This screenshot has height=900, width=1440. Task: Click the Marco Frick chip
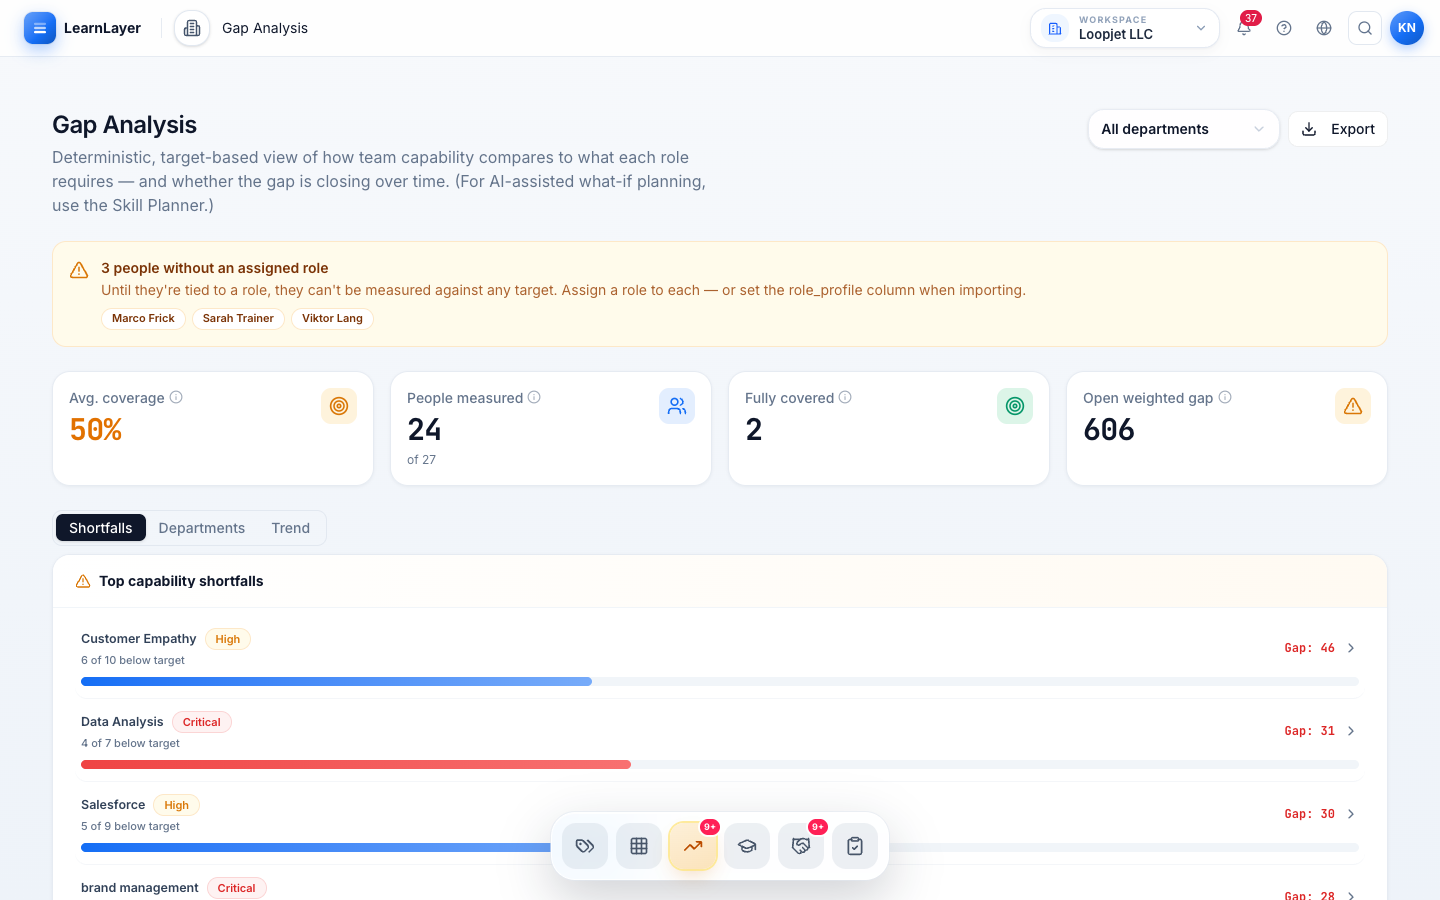[x=143, y=318]
